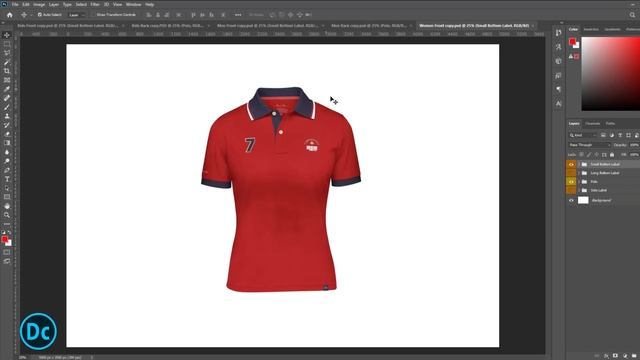Toggle Quick Mask mode in toolbox
Viewport: 640px width, 360px height.
[7, 252]
